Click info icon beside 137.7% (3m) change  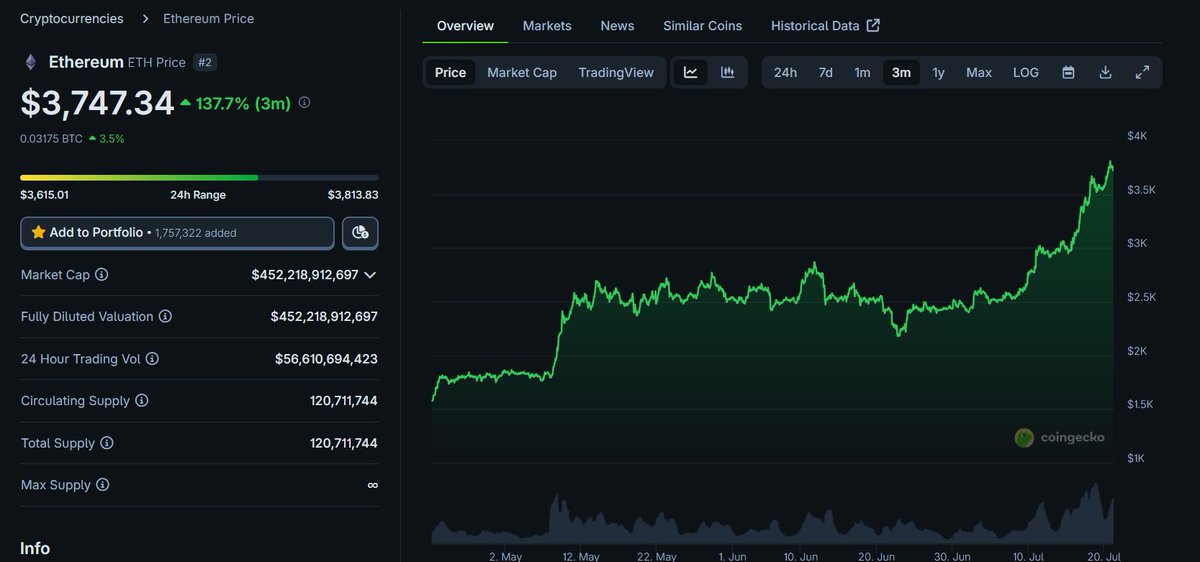coord(304,102)
